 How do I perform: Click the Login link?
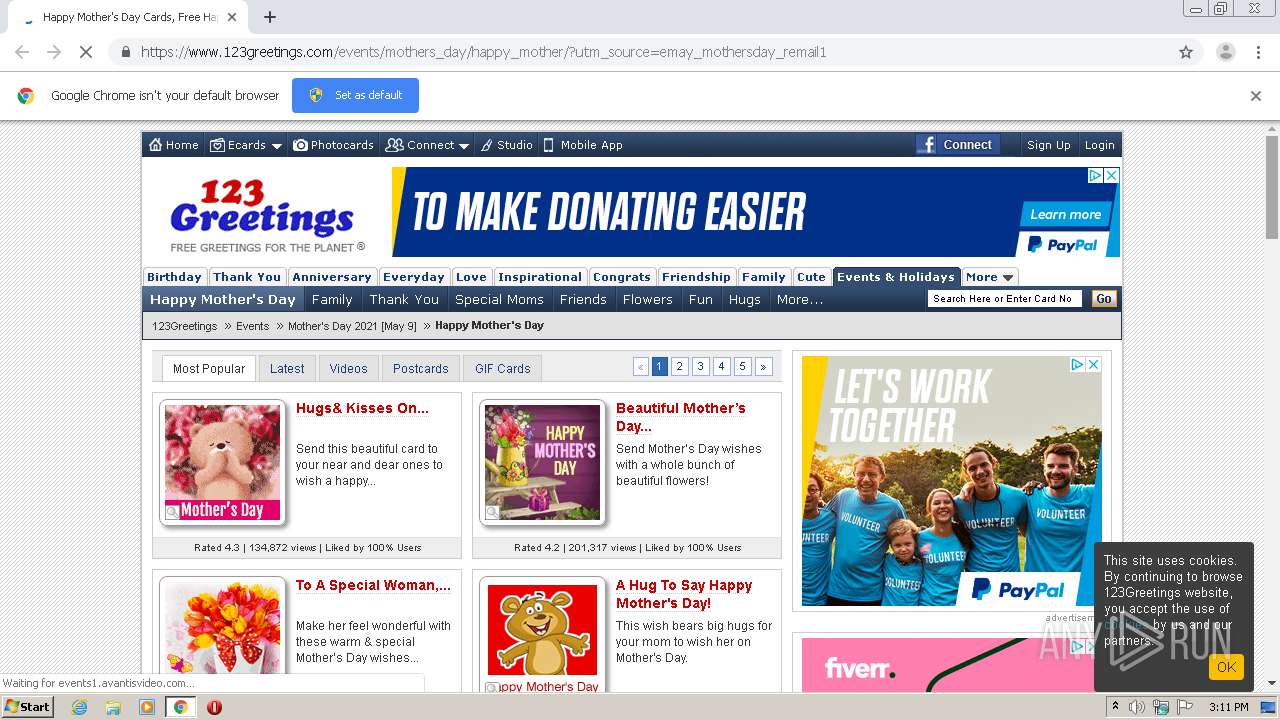1099,145
